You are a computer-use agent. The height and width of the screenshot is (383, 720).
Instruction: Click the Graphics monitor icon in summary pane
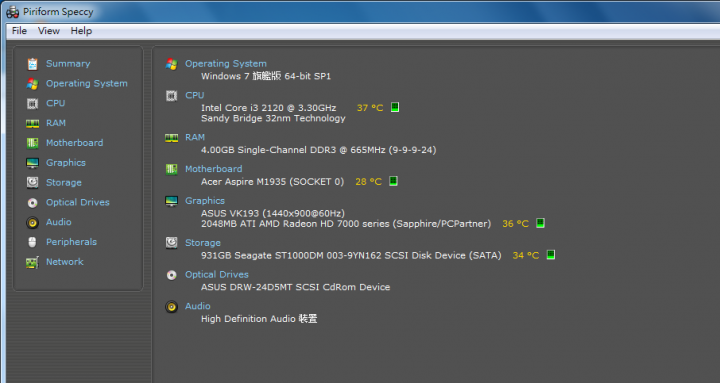pos(171,201)
